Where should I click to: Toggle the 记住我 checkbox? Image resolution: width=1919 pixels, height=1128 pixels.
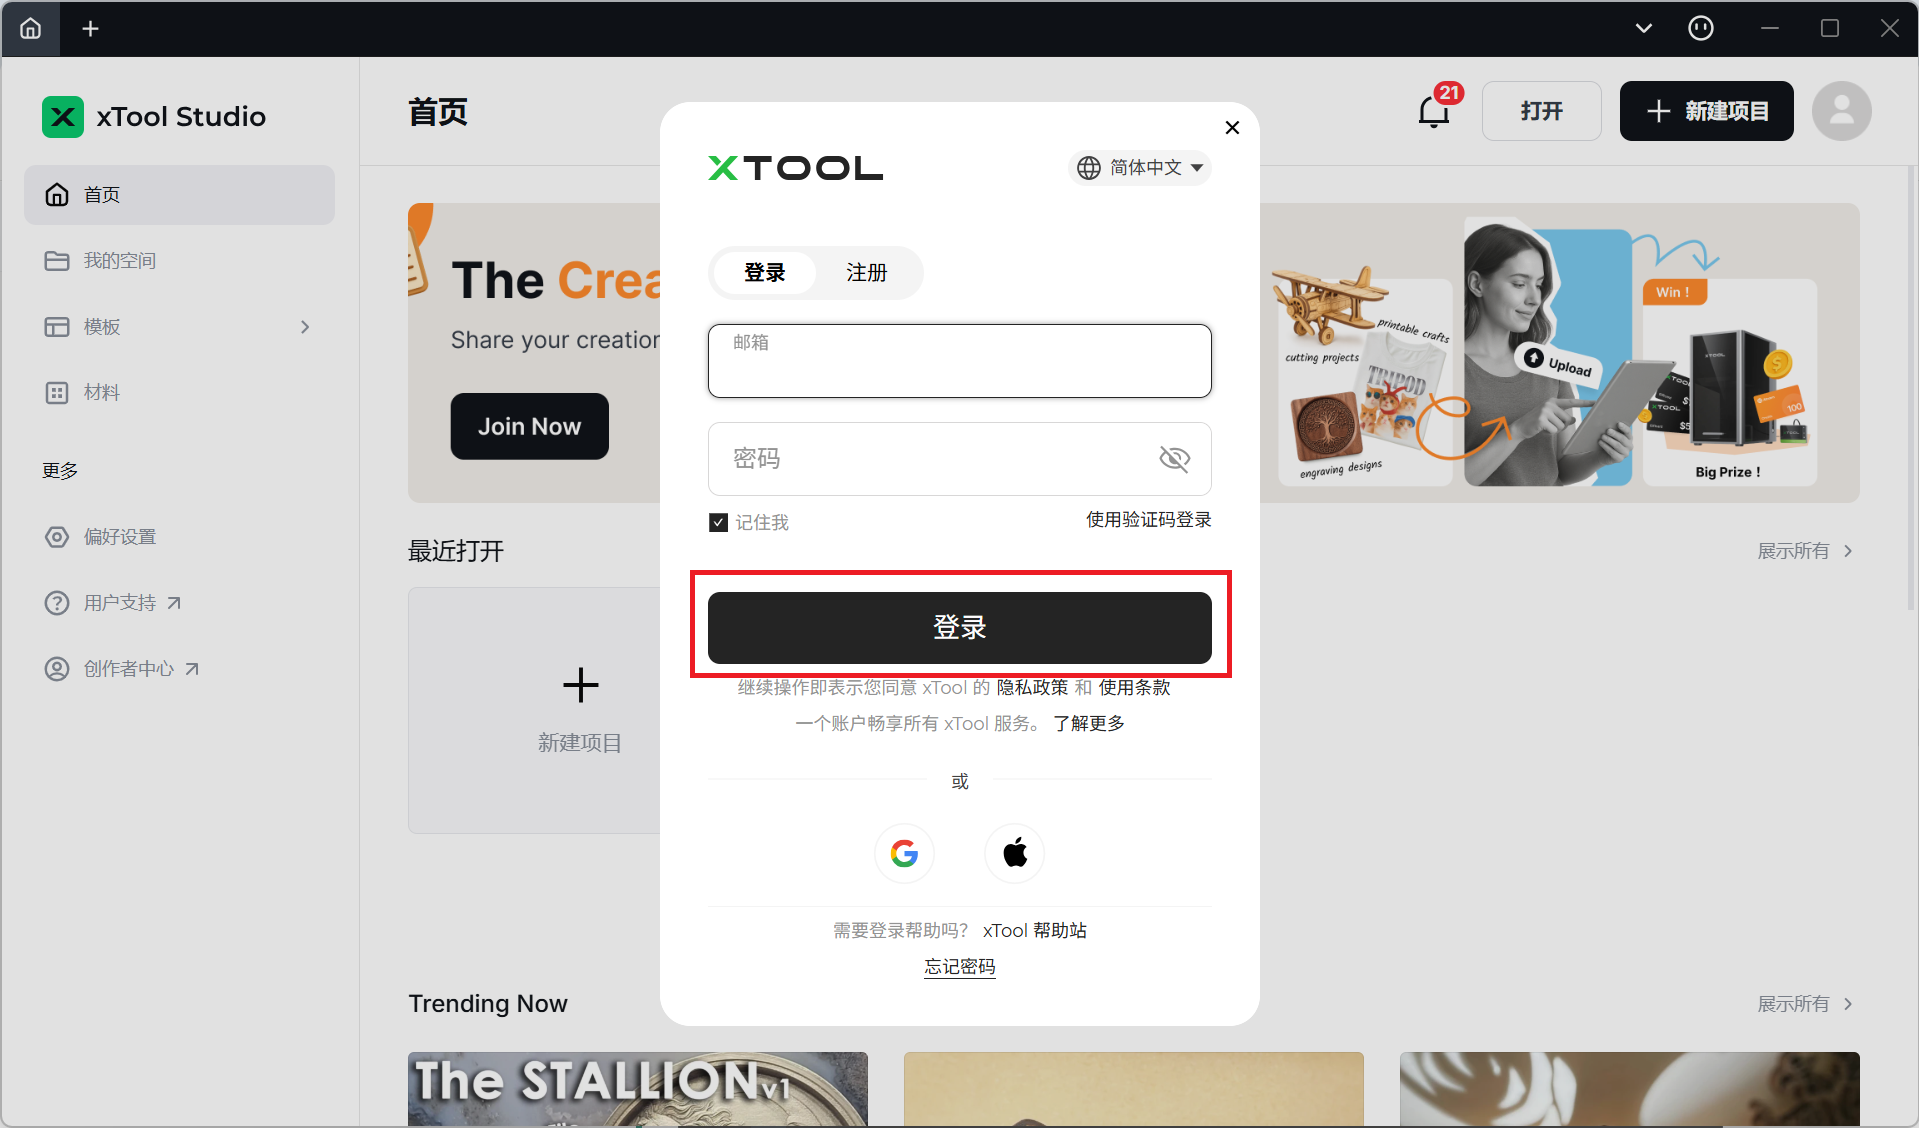[x=718, y=522]
